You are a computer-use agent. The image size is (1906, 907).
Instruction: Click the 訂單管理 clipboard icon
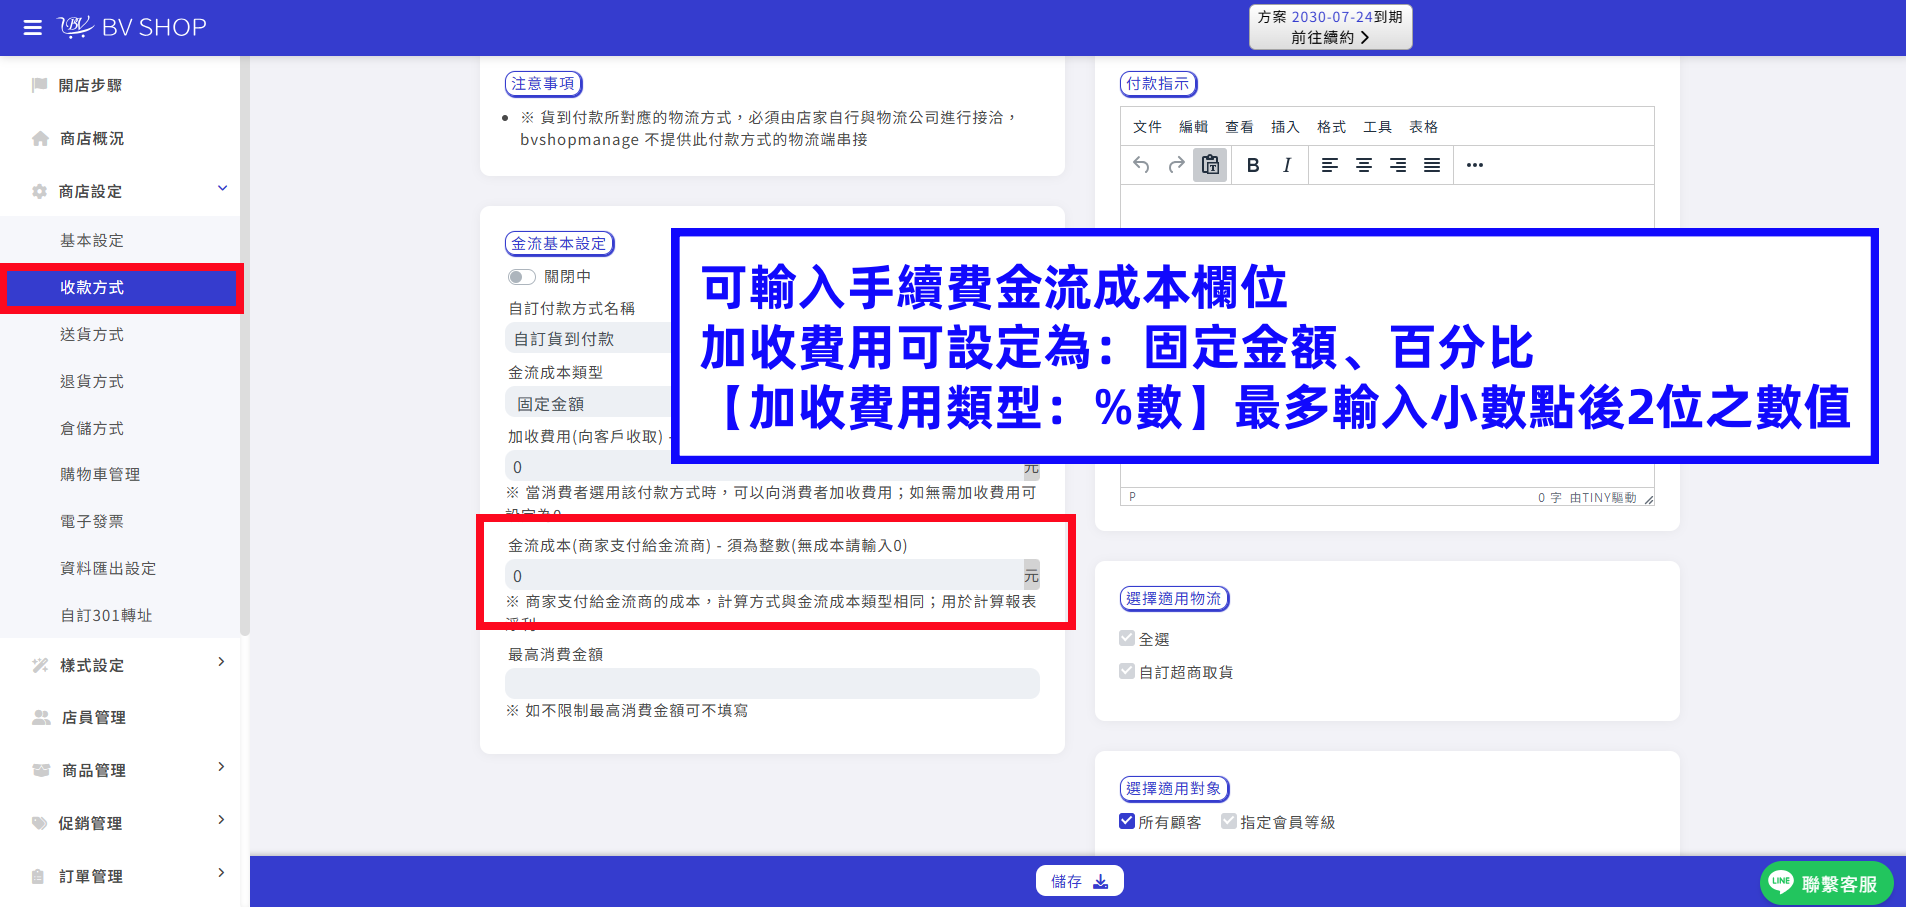(x=38, y=876)
